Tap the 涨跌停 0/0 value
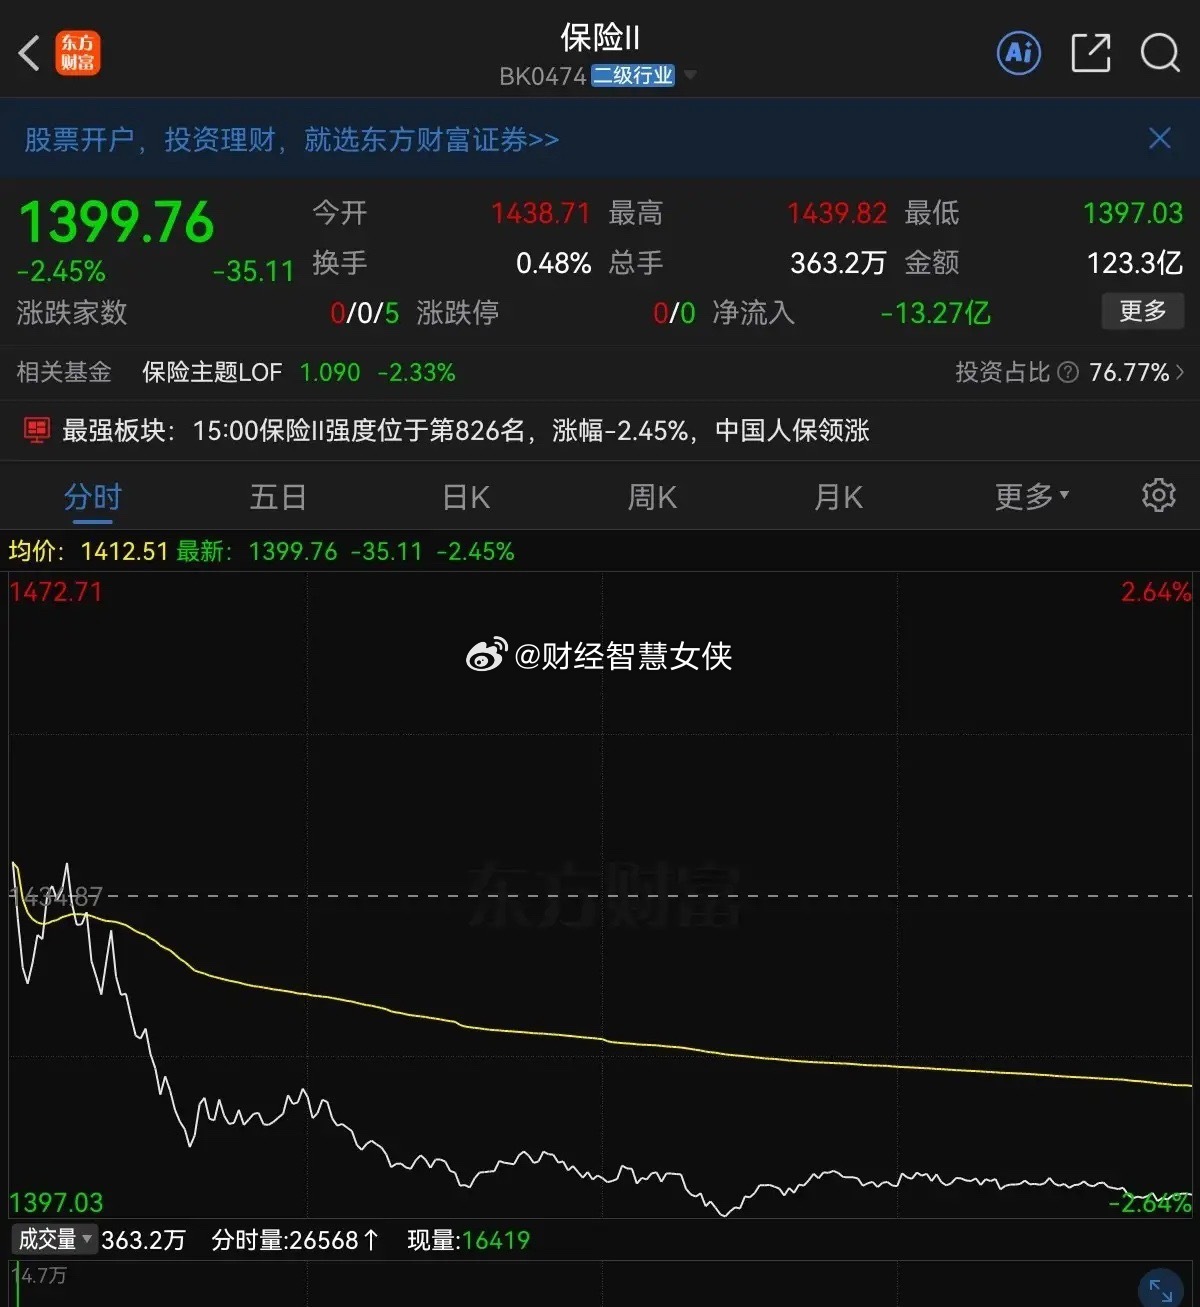 [674, 314]
